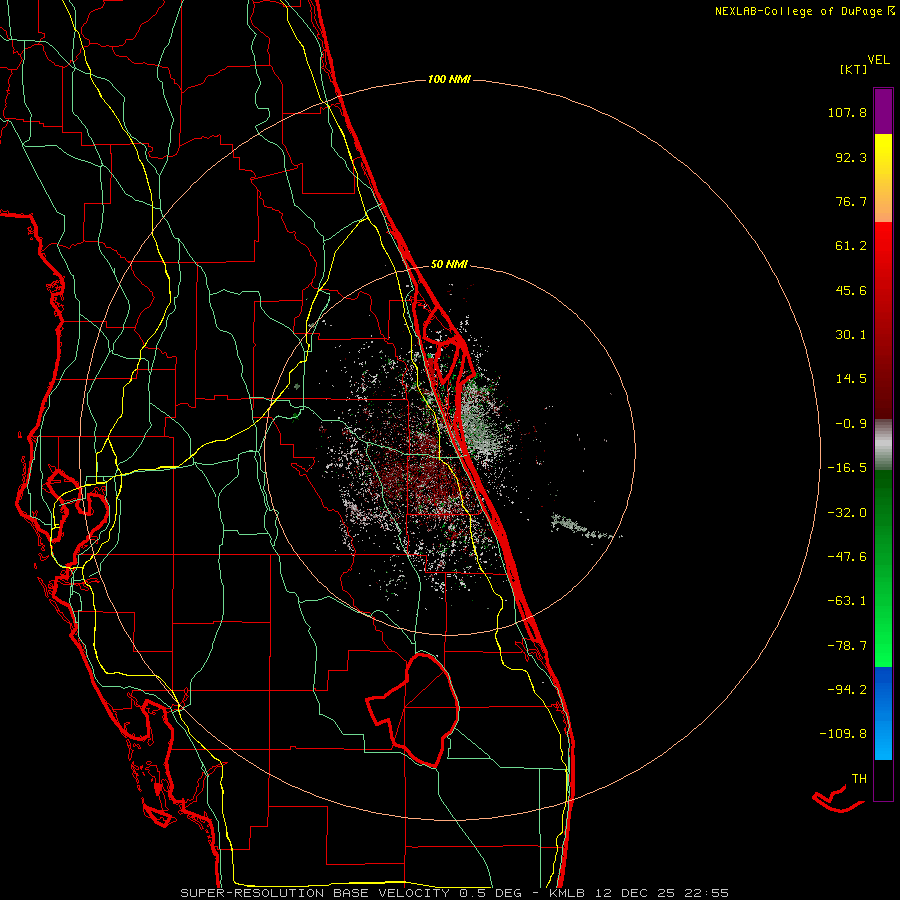Click the 45.6 velocity scale value
900x900 pixels.
(x=851, y=290)
